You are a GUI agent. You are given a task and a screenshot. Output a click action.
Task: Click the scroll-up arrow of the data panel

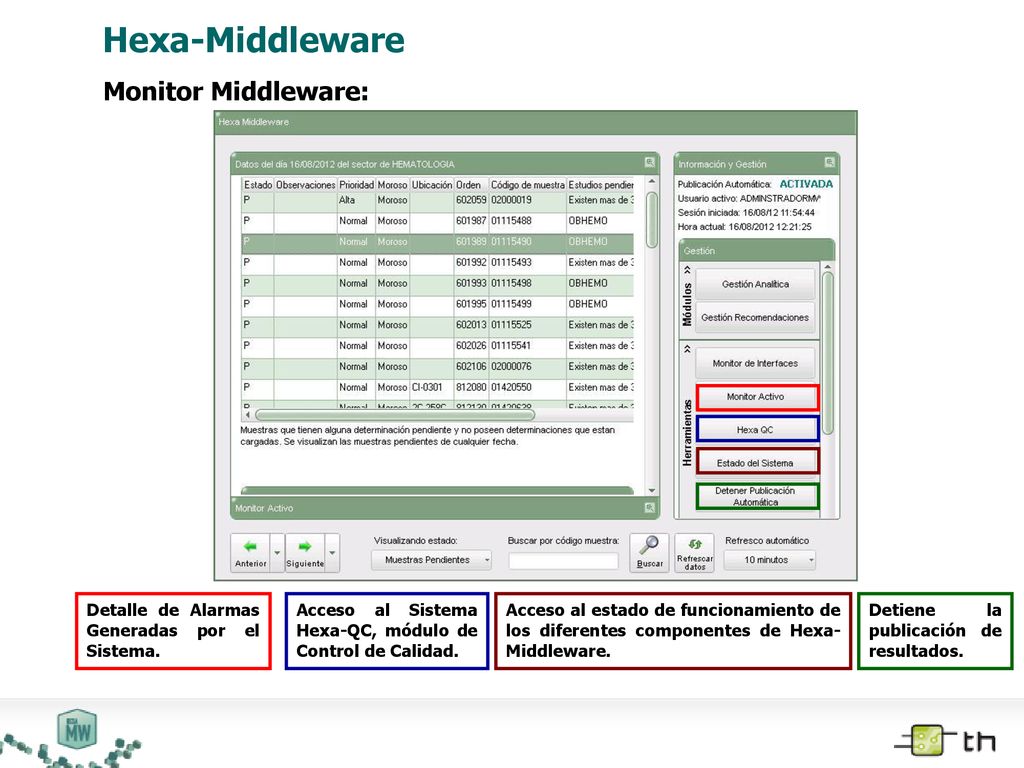pos(651,181)
